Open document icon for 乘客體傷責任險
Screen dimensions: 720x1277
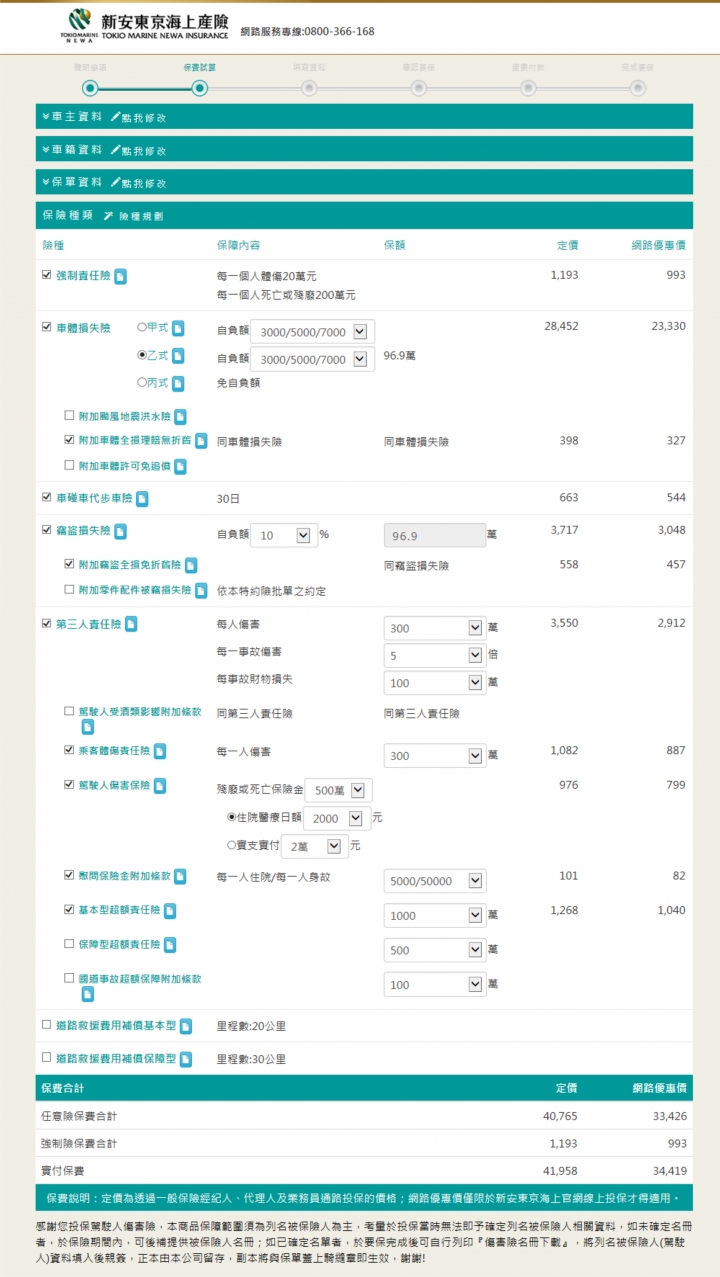pos(159,751)
